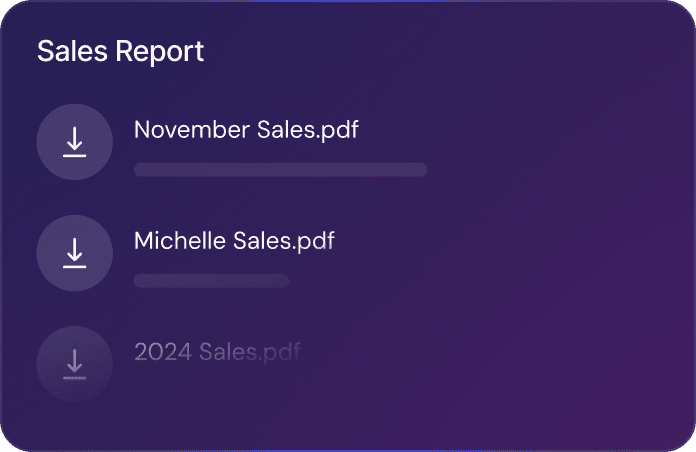The height and width of the screenshot is (452, 696).
Task: Select the circular icon left of Michelle Sales.pdf
Action: tap(74, 253)
